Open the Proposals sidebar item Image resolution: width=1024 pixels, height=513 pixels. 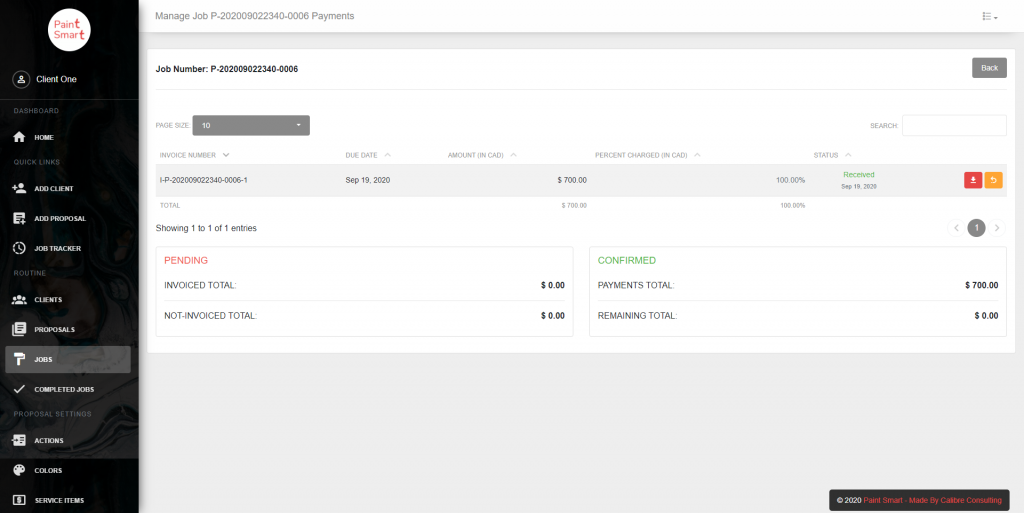tap(54, 329)
